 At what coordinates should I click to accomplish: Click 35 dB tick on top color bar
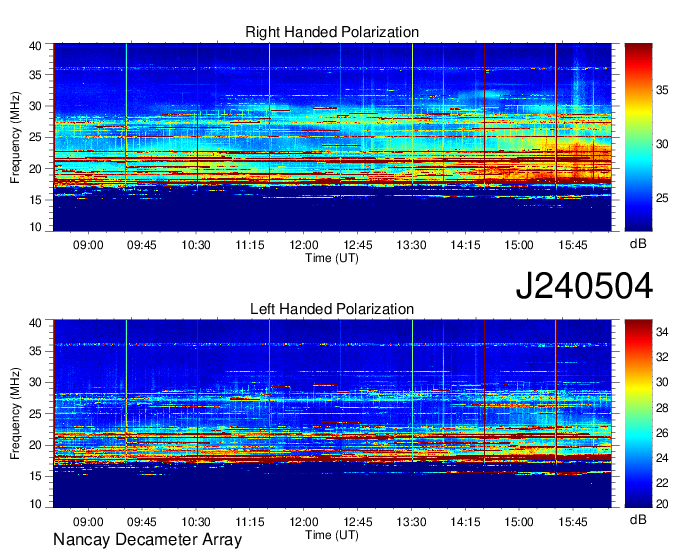click(x=662, y=90)
